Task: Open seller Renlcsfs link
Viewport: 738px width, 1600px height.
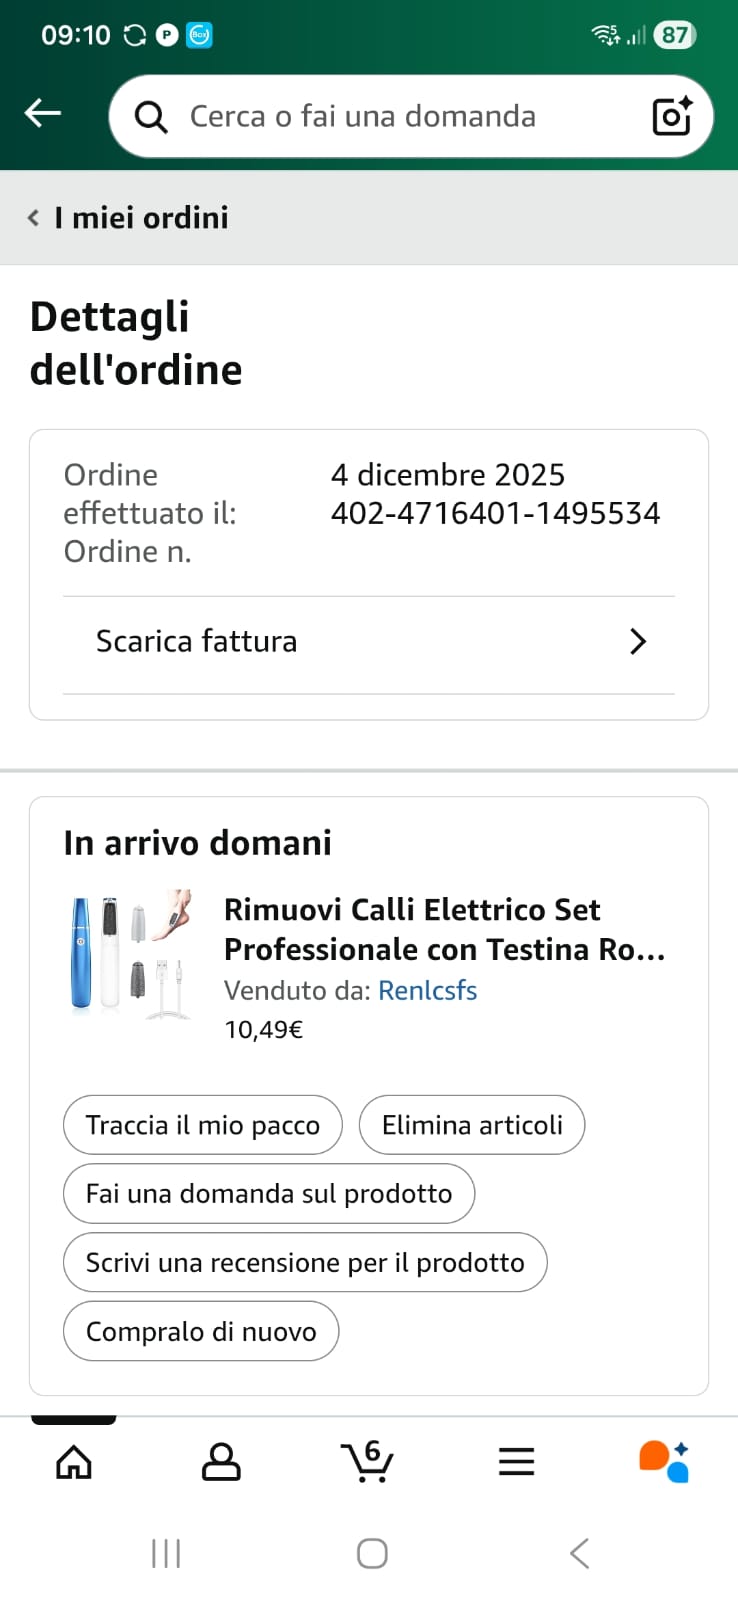Action: click(x=427, y=990)
